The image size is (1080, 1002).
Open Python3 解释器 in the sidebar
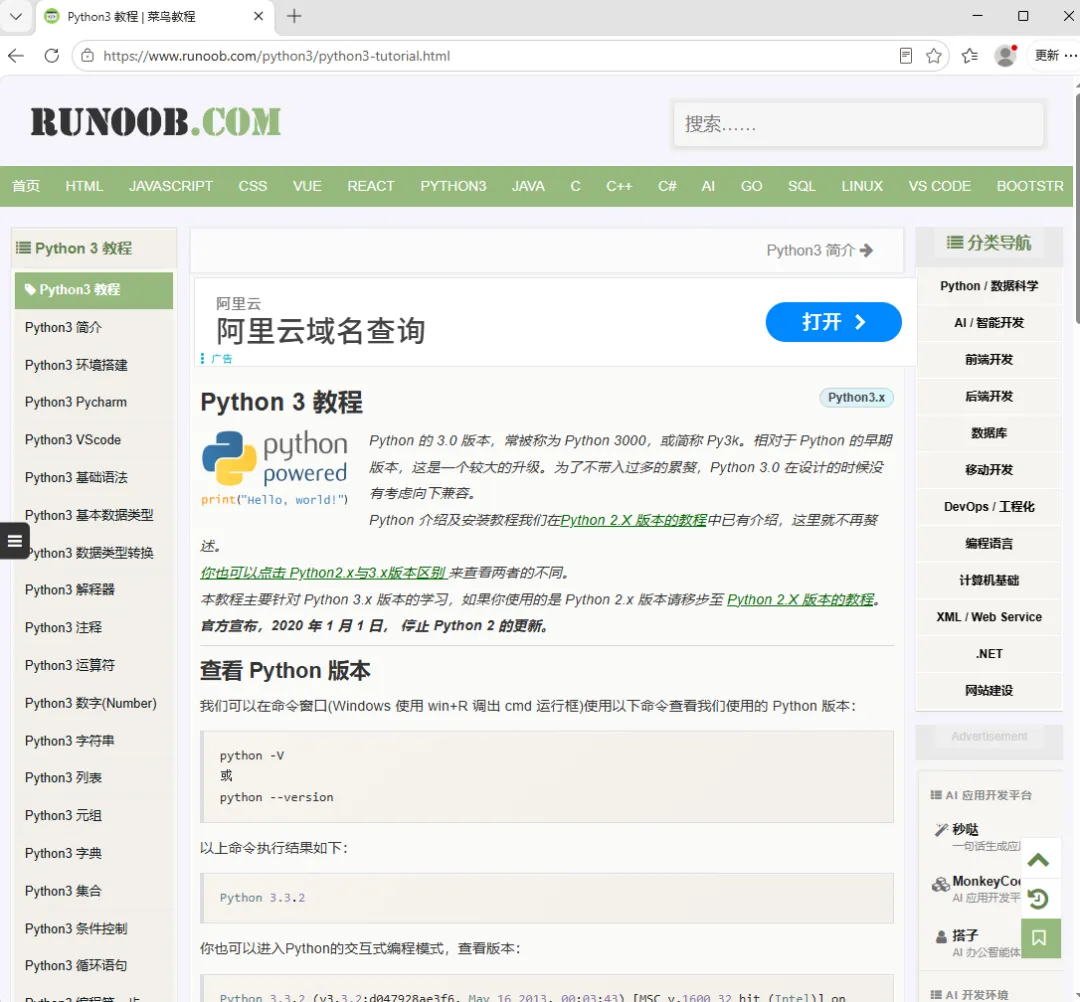(x=70, y=590)
